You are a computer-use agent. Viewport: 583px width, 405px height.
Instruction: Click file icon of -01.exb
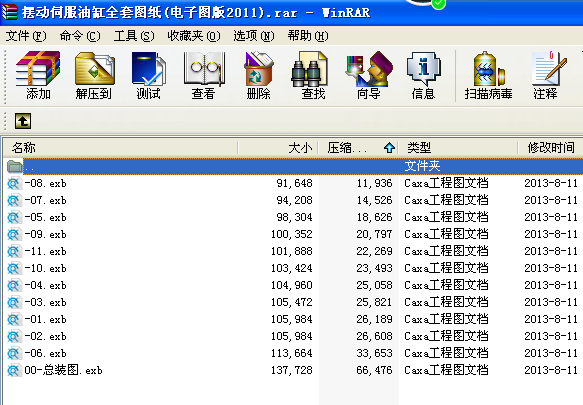14,319
